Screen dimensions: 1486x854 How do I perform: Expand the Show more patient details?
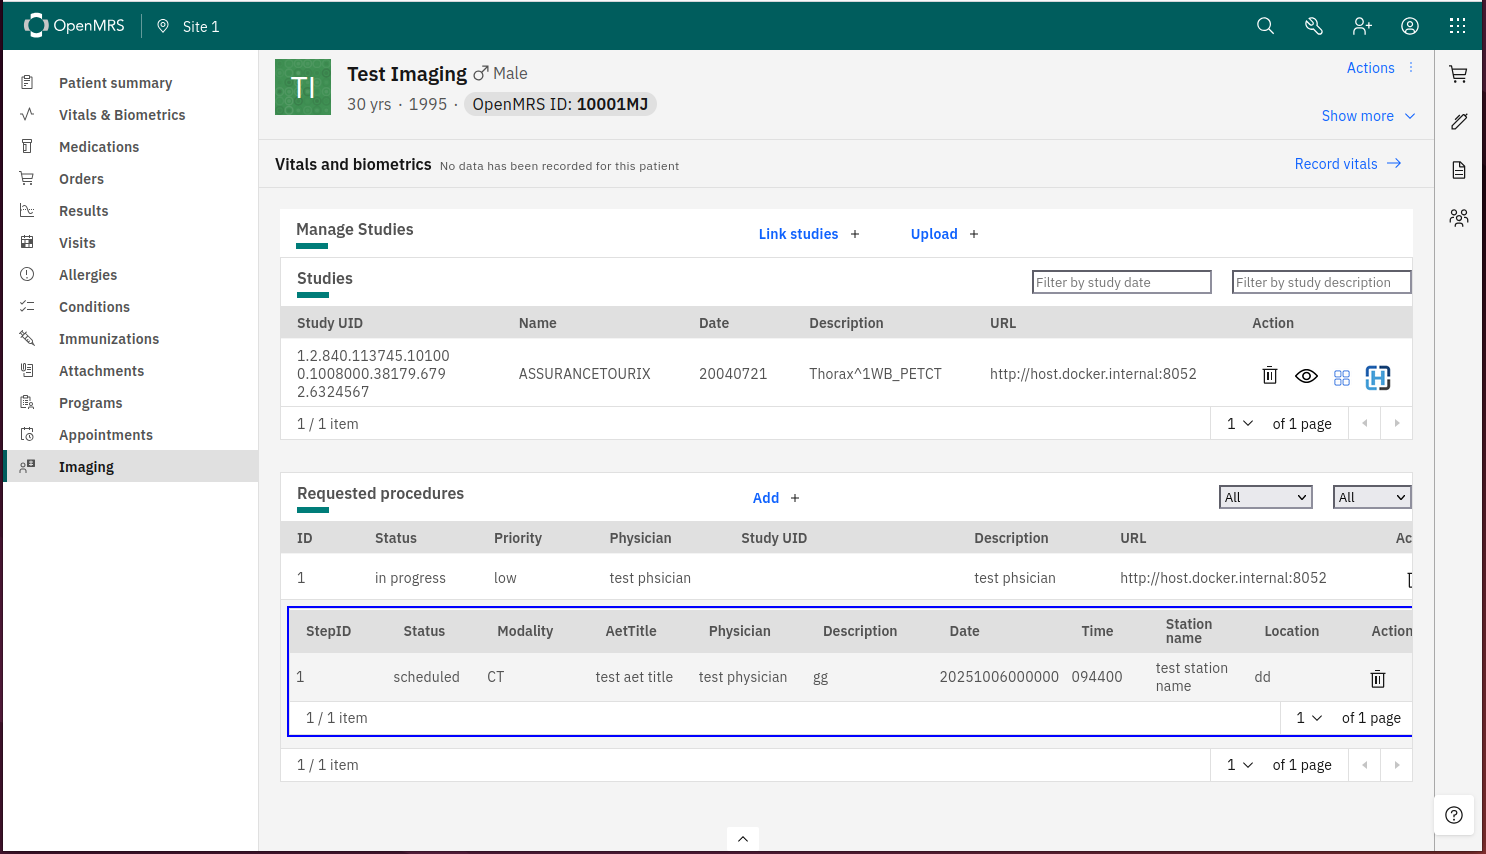1367,116
